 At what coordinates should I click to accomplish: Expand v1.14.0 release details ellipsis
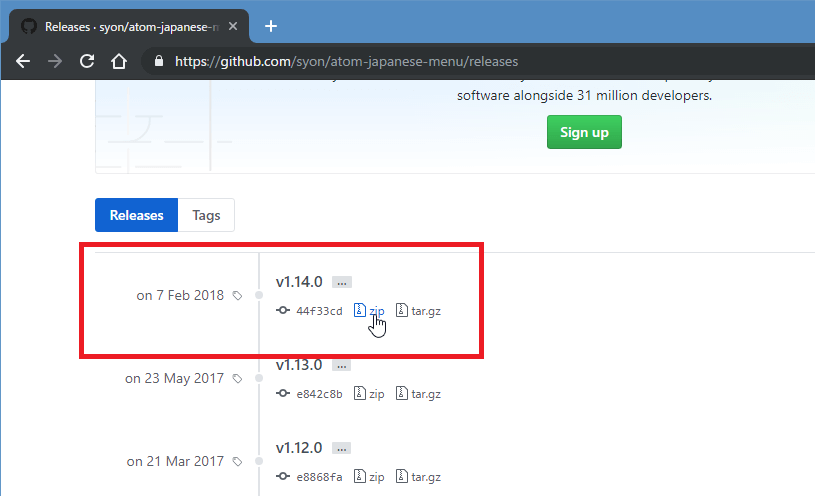[342, 283]
